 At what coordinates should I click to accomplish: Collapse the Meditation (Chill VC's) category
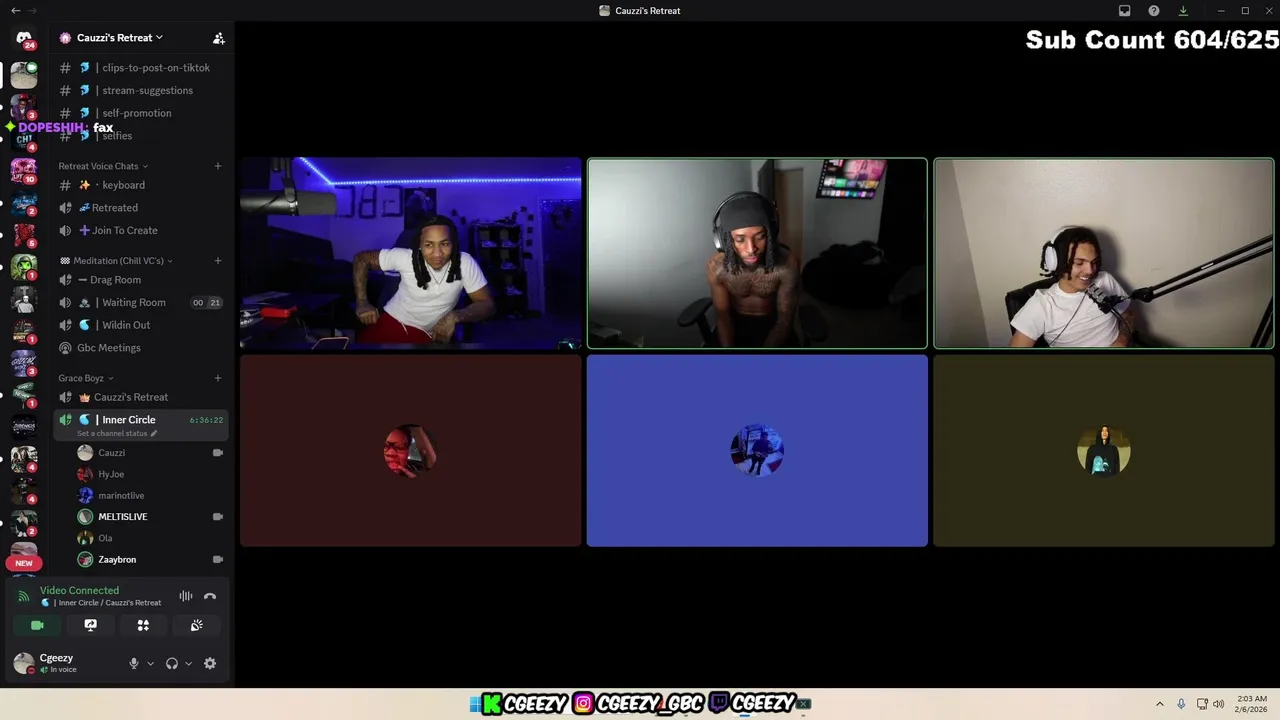point(116,261)
